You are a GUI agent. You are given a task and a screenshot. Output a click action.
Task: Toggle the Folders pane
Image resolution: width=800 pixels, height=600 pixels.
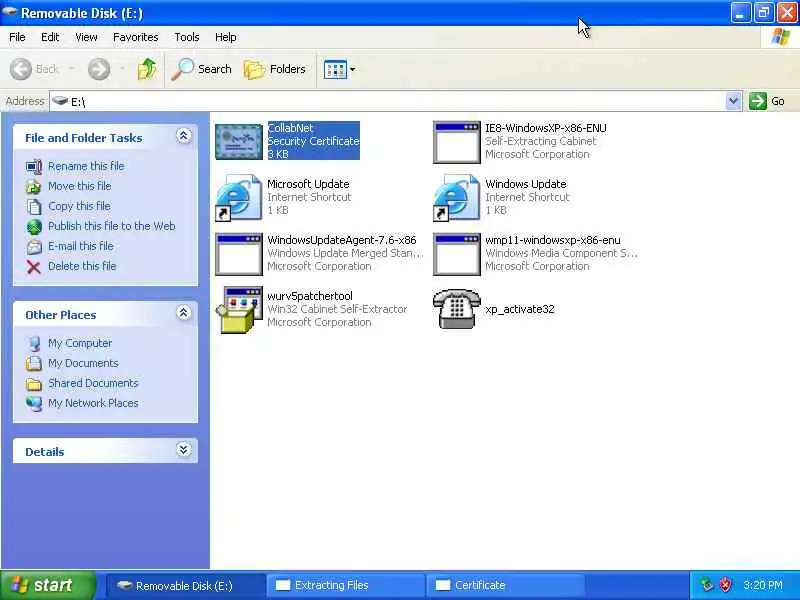point(275,69)
